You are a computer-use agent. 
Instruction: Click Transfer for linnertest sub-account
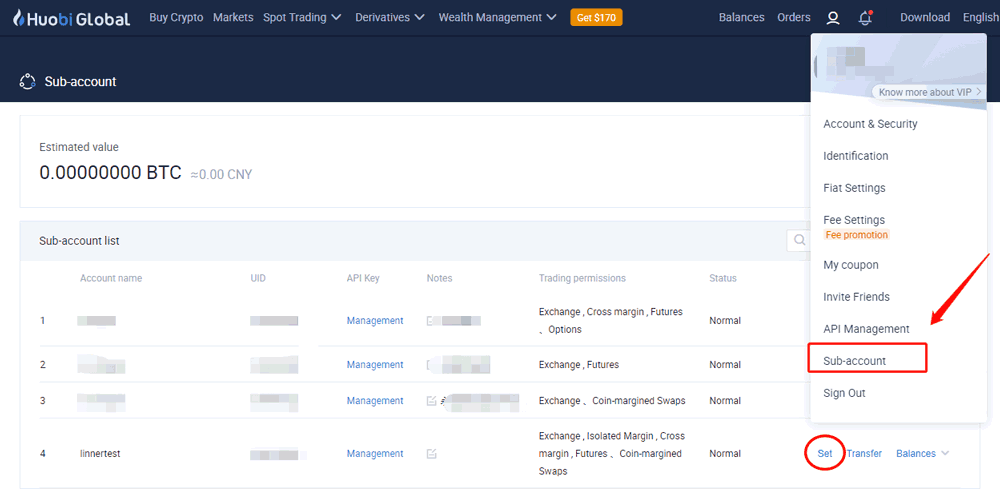pyautogui.click(x=864, y=453)
